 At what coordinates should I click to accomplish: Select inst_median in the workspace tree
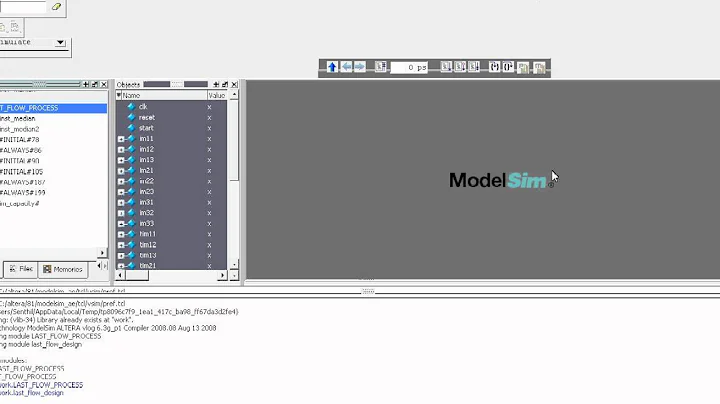[x=17, y=118]
